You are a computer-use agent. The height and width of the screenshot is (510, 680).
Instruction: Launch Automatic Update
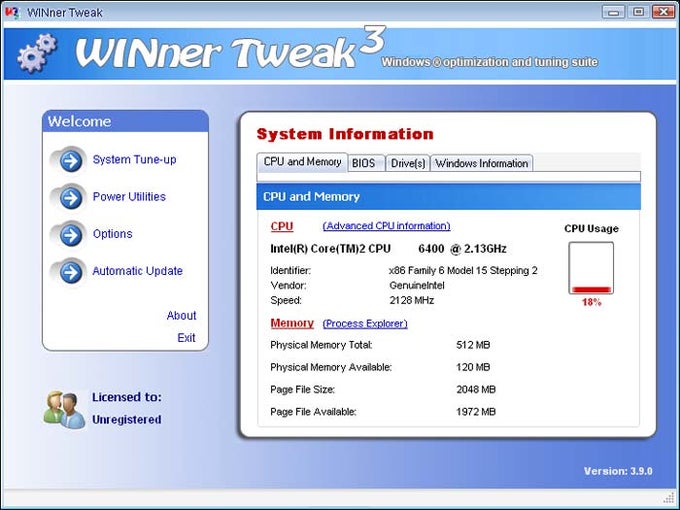(137, 271)
